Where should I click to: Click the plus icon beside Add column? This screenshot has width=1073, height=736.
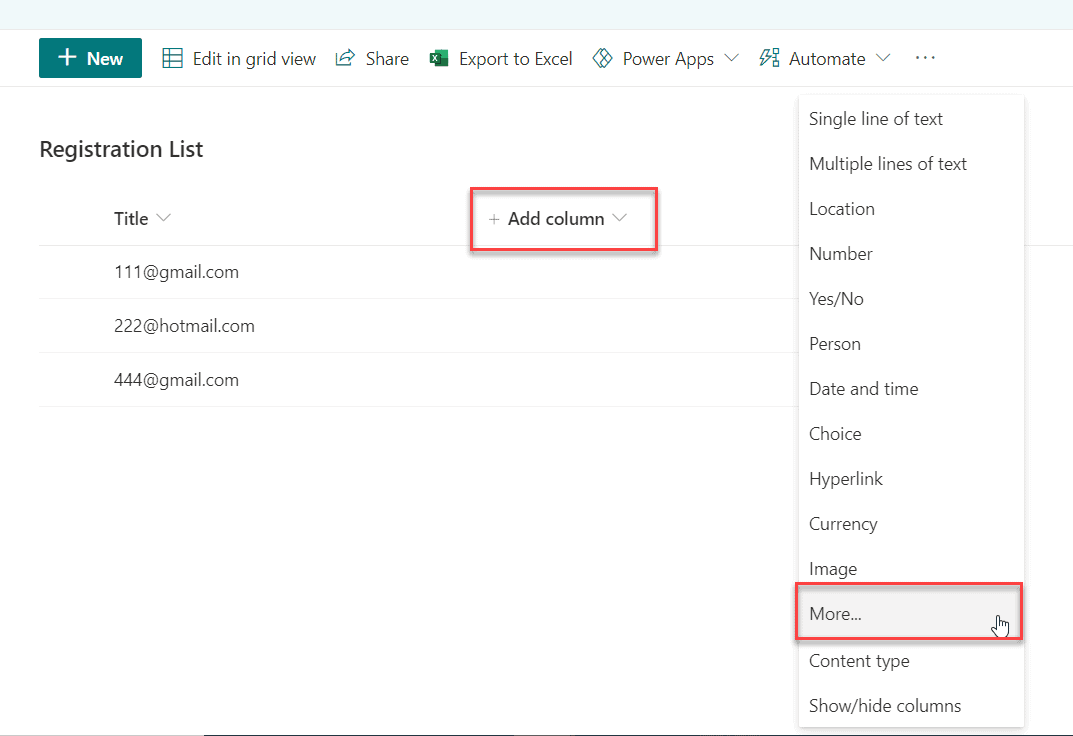(x=495, y=218)
